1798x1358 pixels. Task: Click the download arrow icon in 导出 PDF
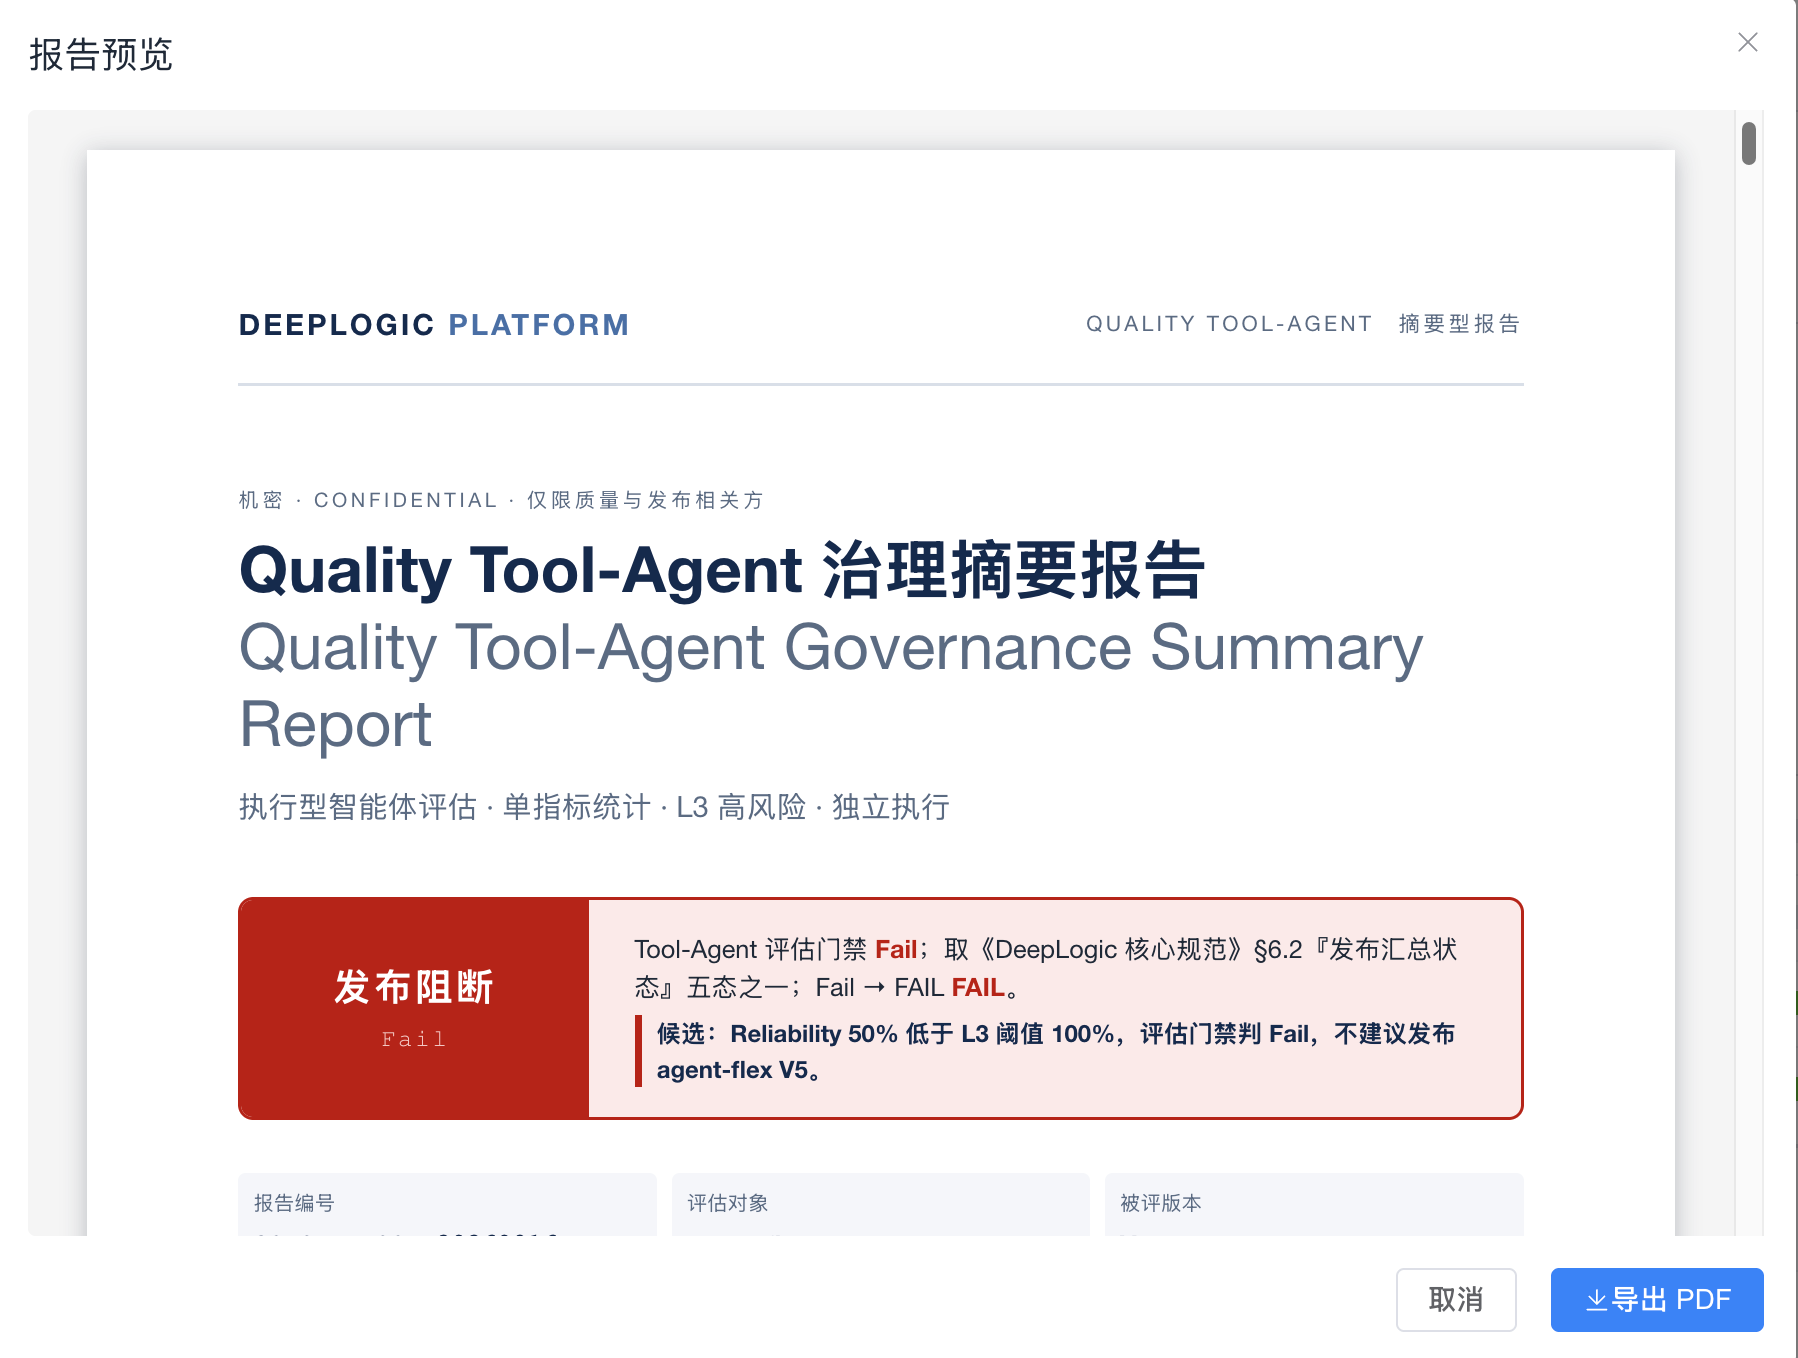tap(1596, 1300)
